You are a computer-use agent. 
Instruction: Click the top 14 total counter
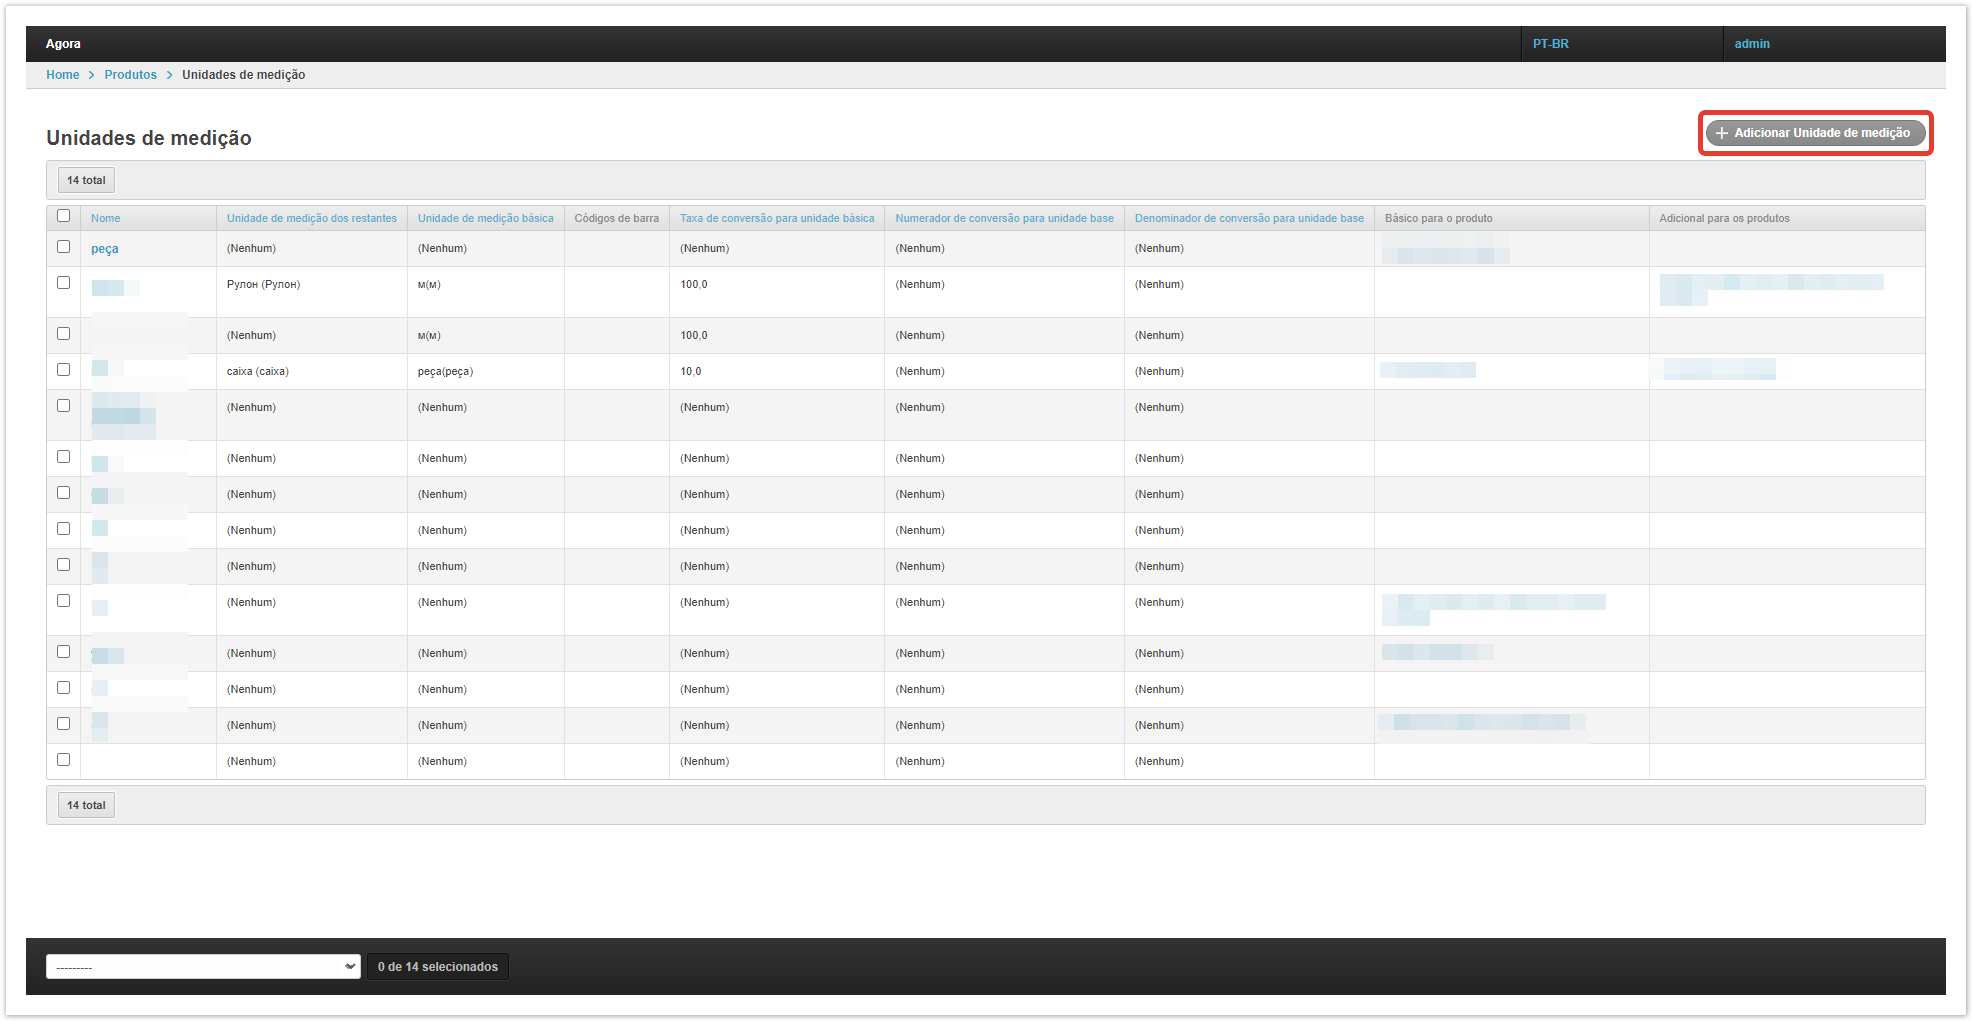tap(86, 181)
